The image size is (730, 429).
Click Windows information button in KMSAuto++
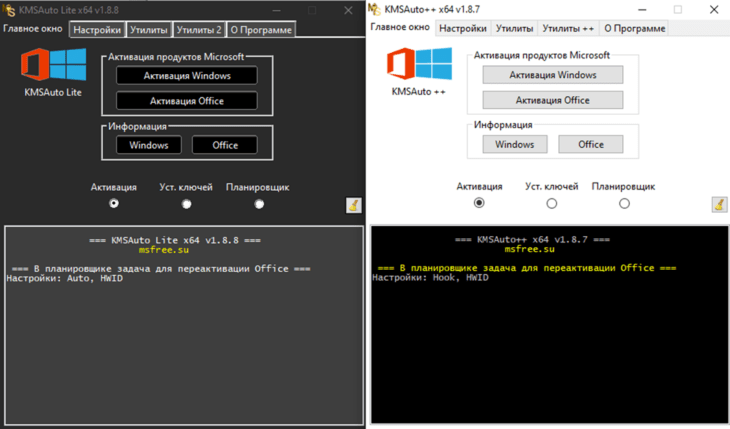pos(514,144)
